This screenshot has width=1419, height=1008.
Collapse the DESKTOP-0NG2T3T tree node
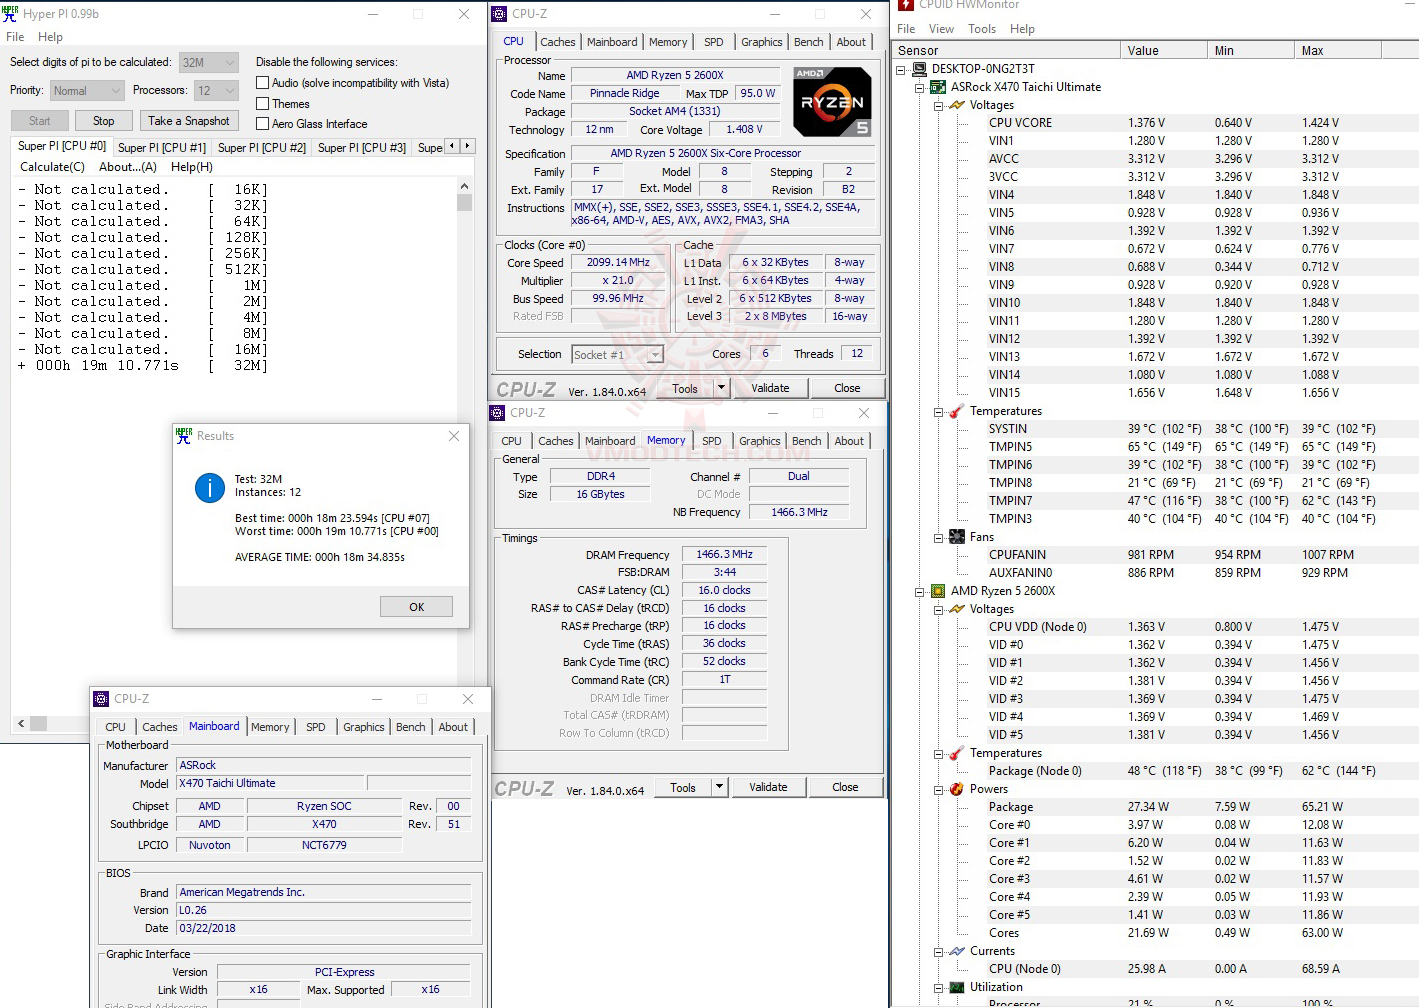click(x=901, y=70)
